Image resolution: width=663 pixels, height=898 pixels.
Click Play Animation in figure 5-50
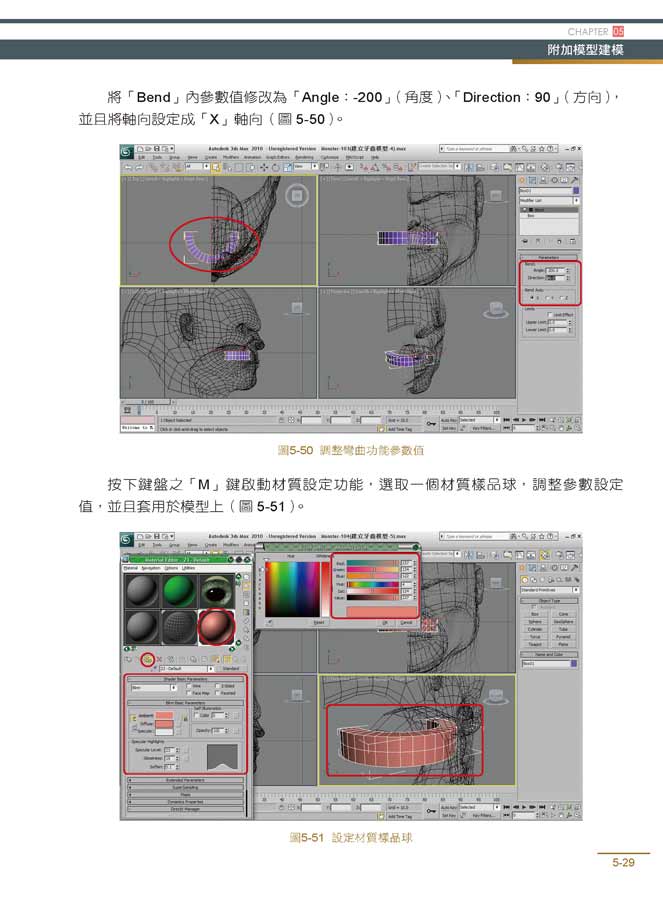(524, 420)
